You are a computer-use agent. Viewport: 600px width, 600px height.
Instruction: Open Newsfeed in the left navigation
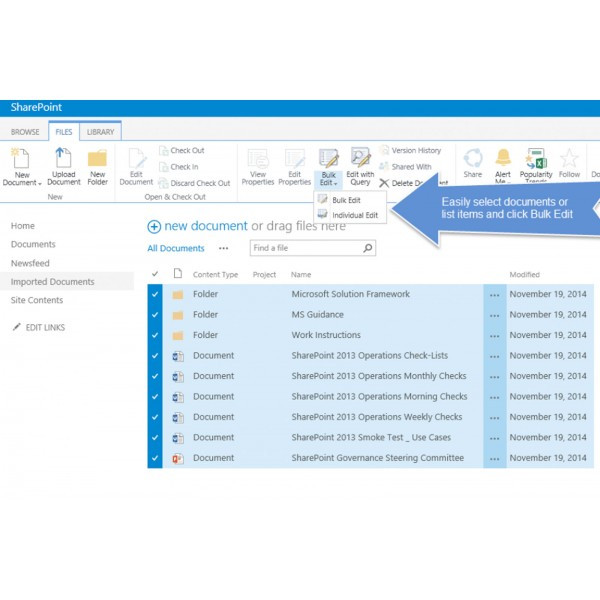click(30, 263)
